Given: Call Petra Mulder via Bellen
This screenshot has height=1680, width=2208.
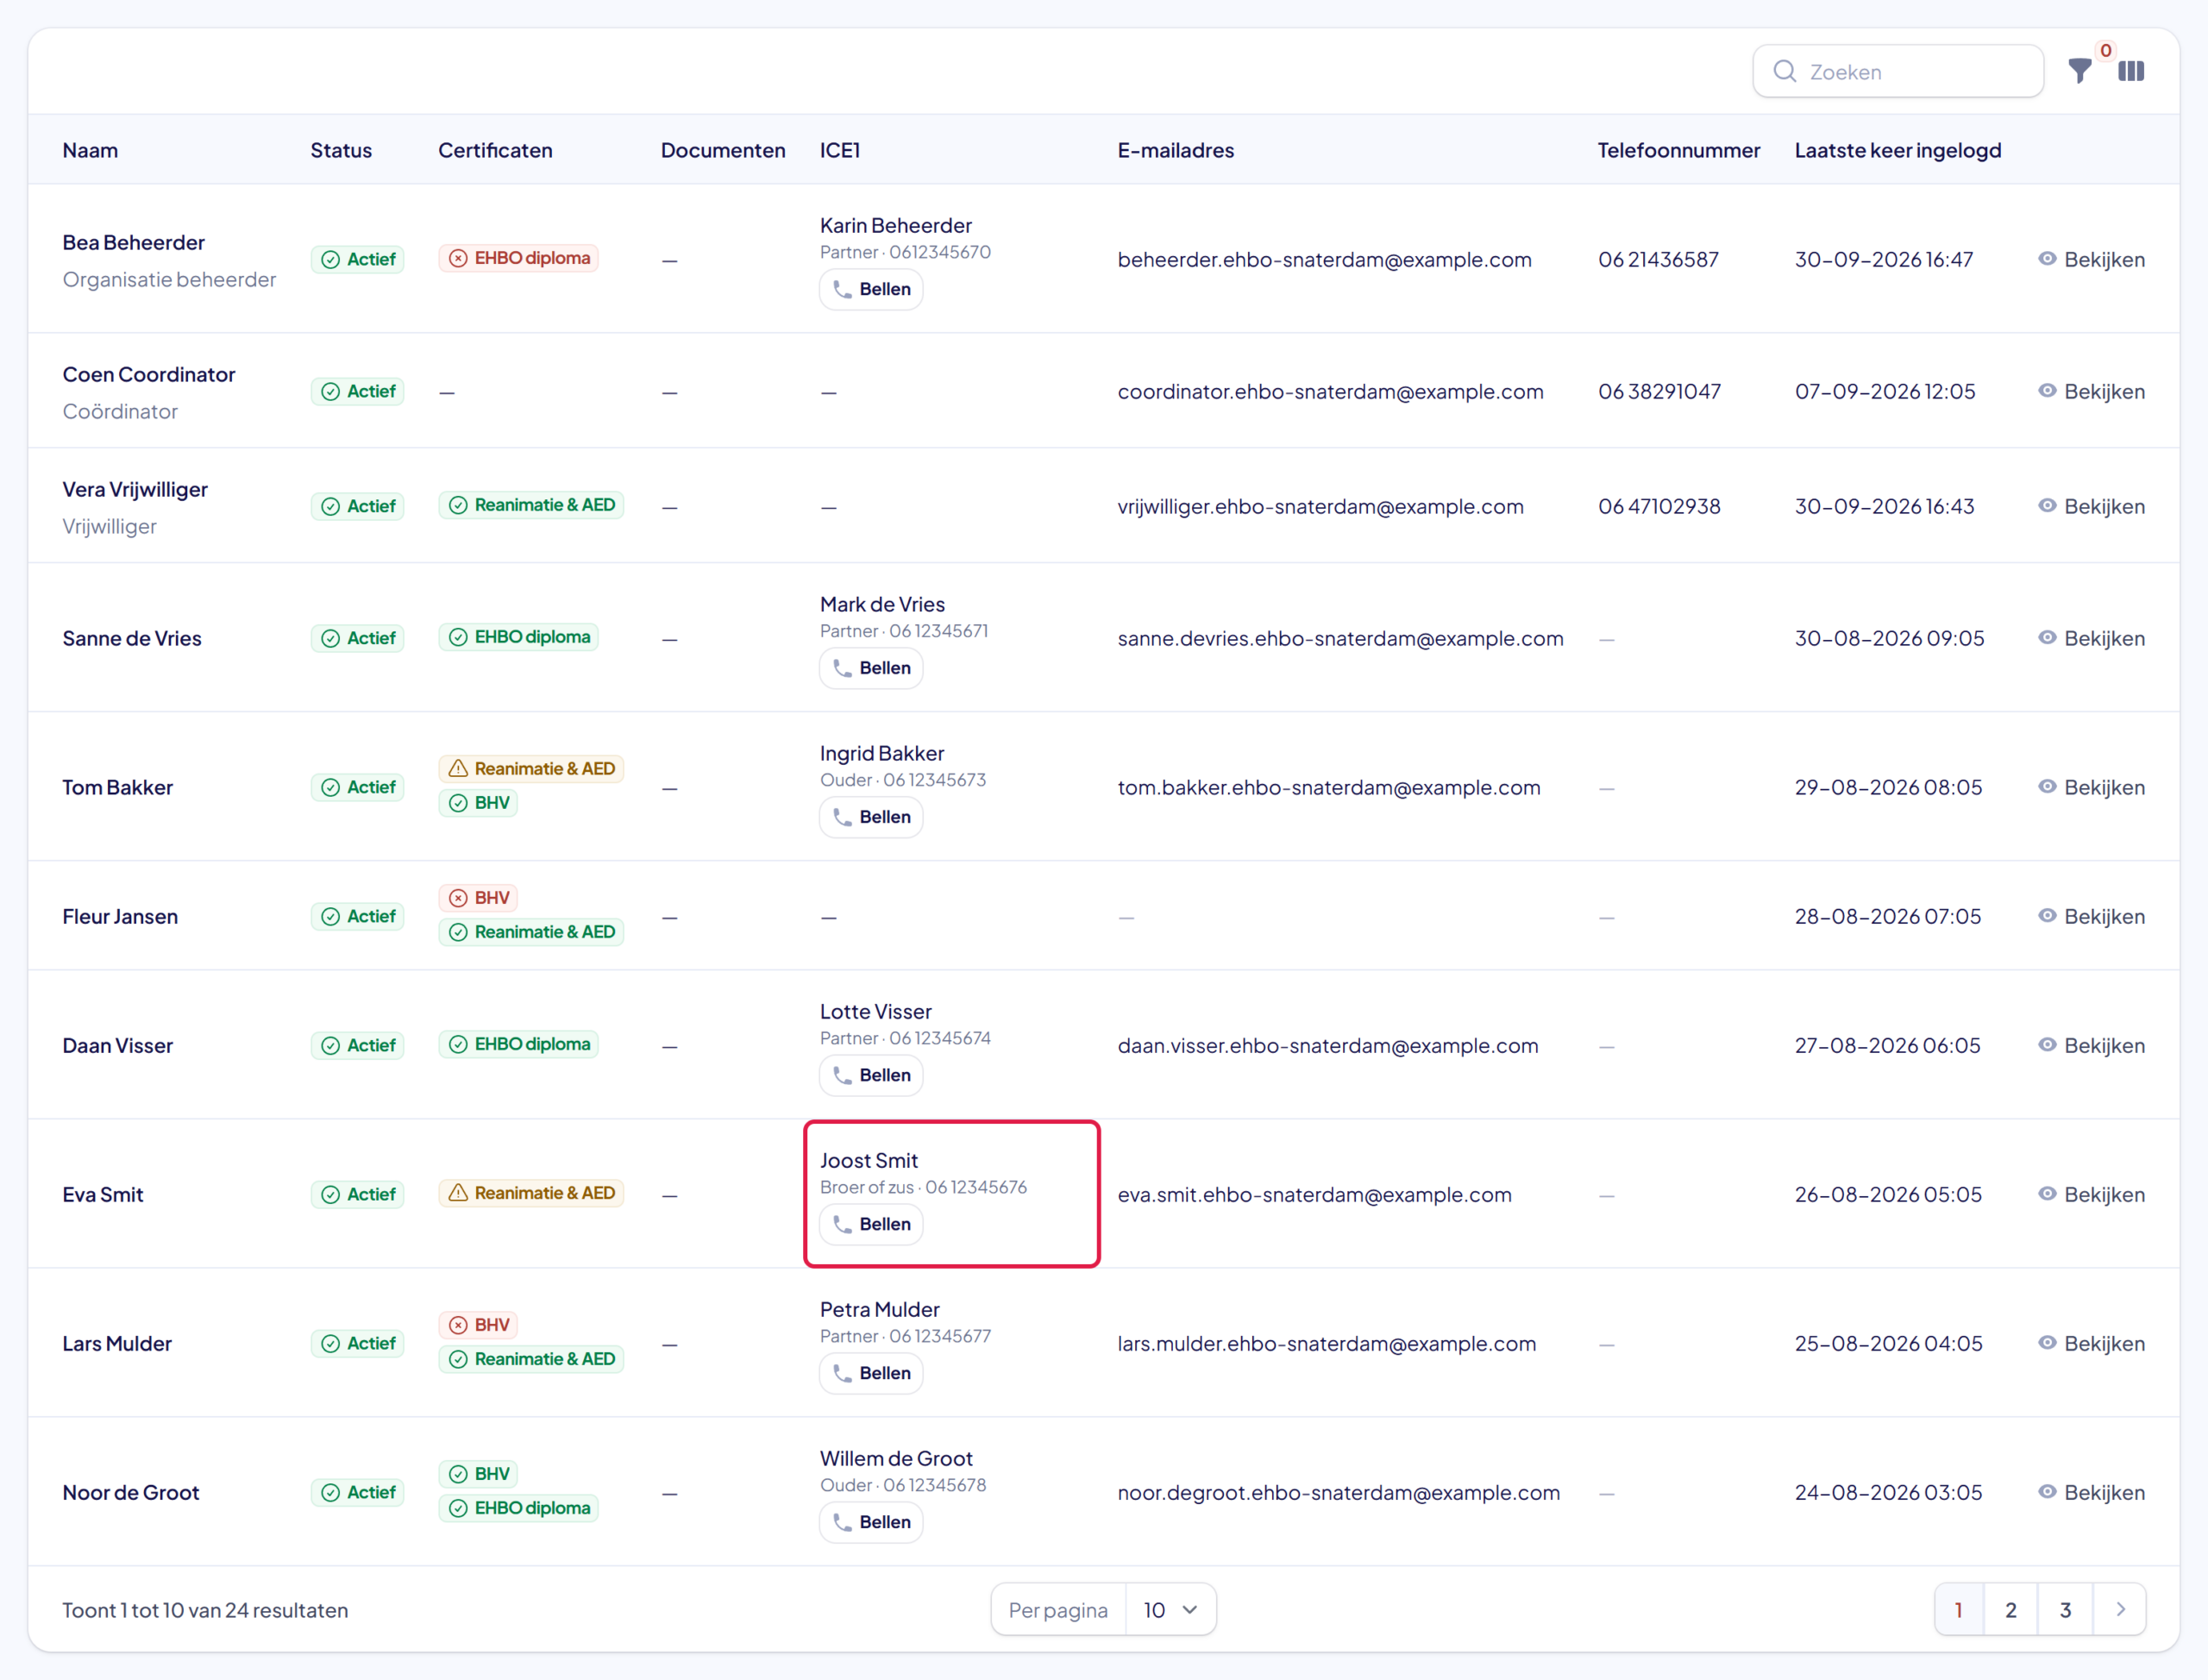Looking at the screenshot, I should 871,1373.
